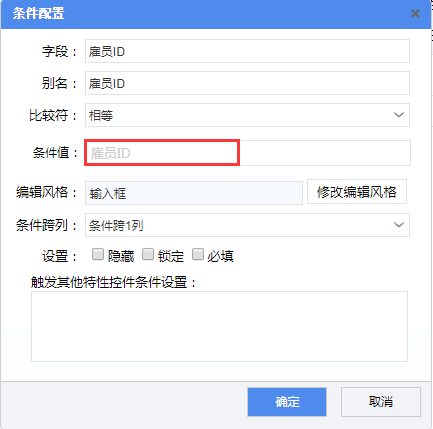433x429 pixels.
Task: Tick the 锁定 checkbox
Action: click(x=148, y=254)
